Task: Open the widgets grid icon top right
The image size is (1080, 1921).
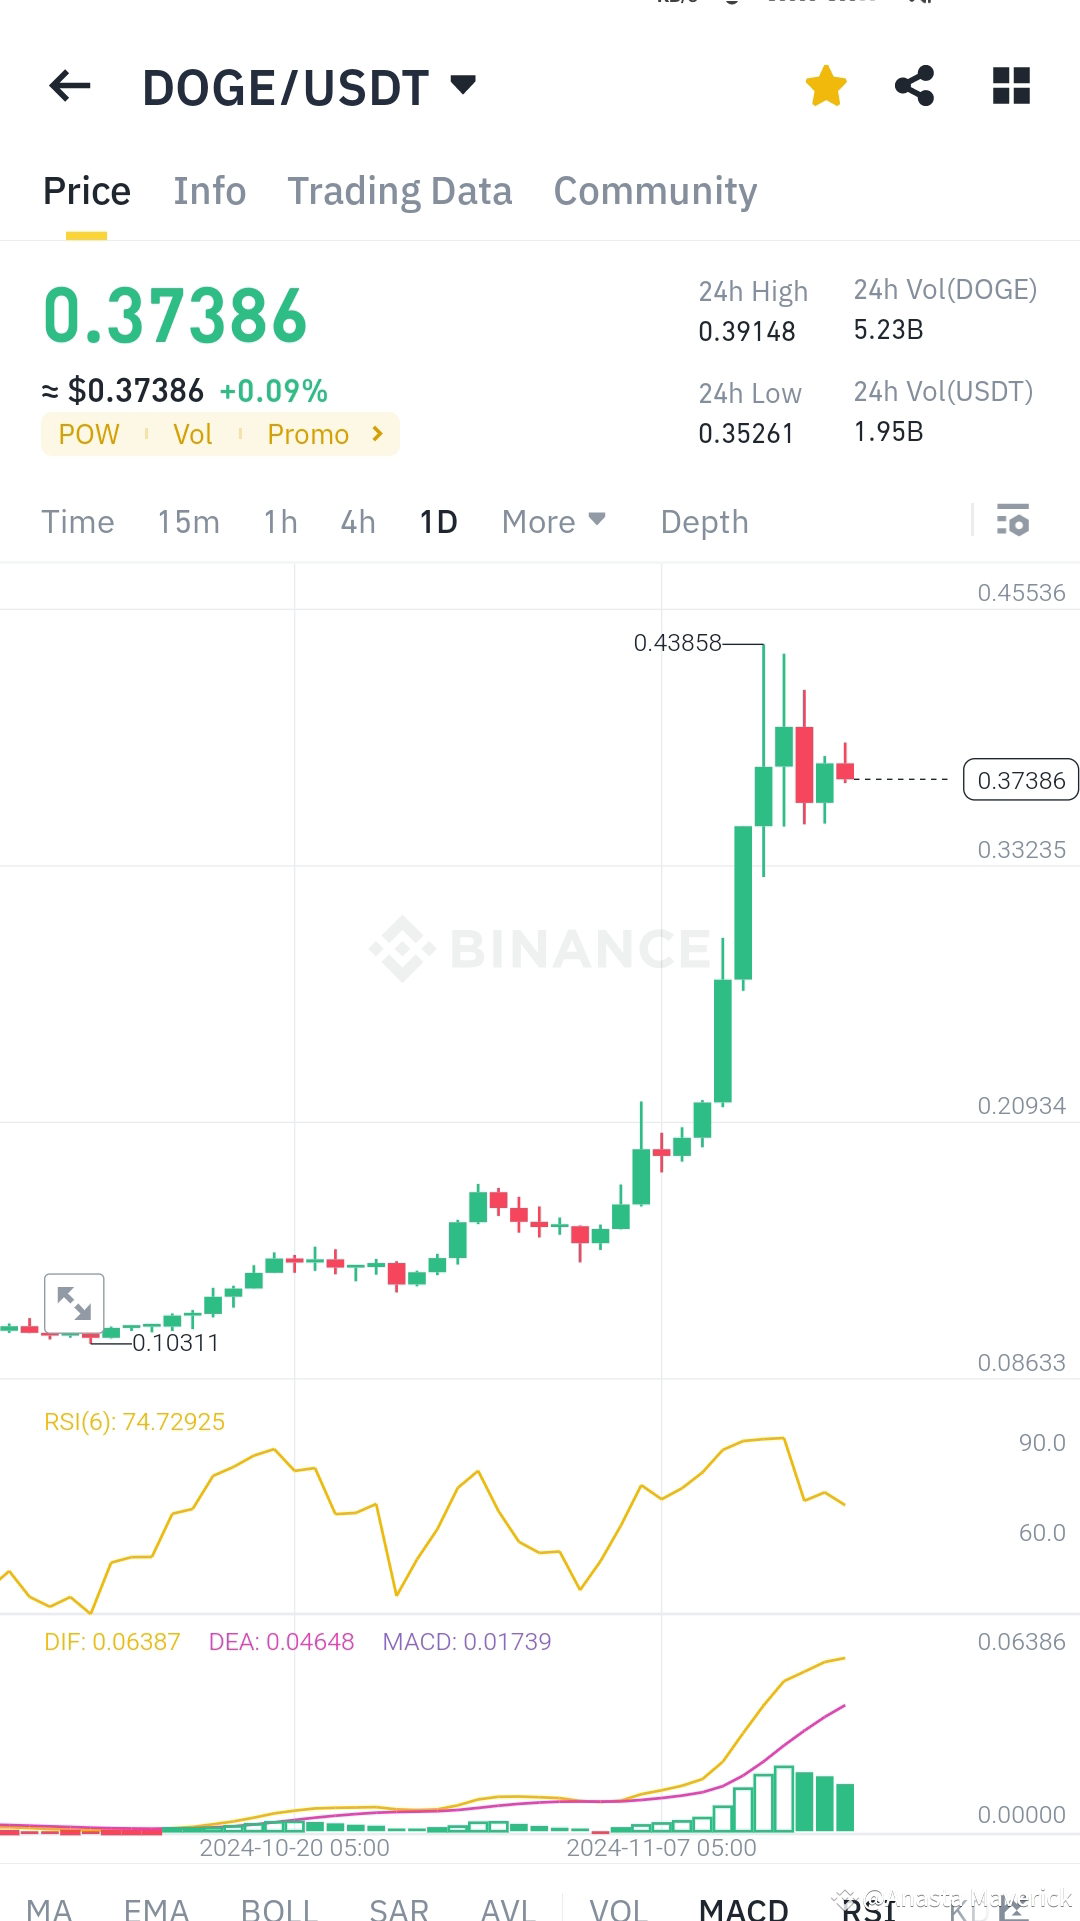Action: 1010,86
